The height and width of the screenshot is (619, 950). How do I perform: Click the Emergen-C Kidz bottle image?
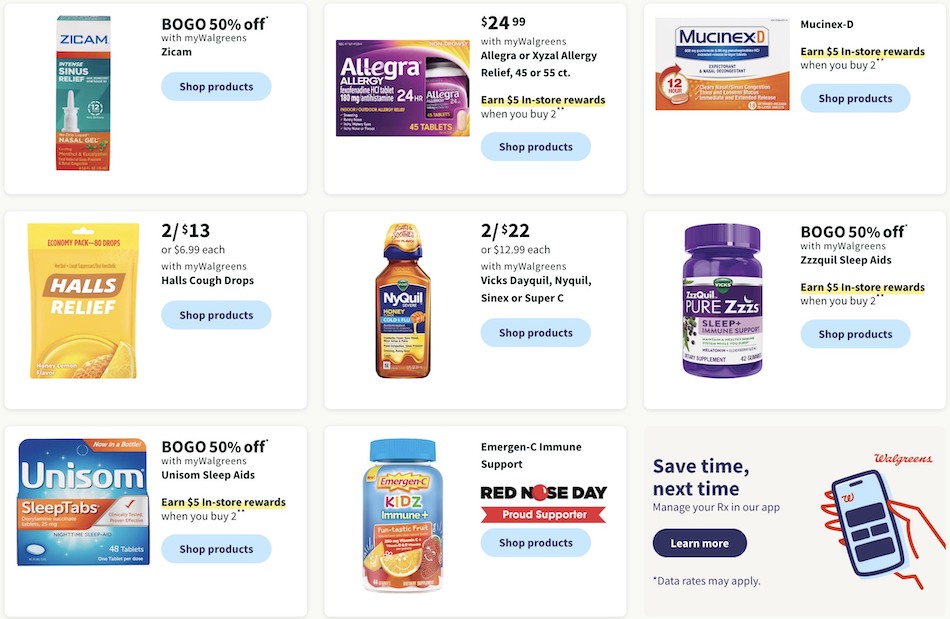tap(403, 516)
